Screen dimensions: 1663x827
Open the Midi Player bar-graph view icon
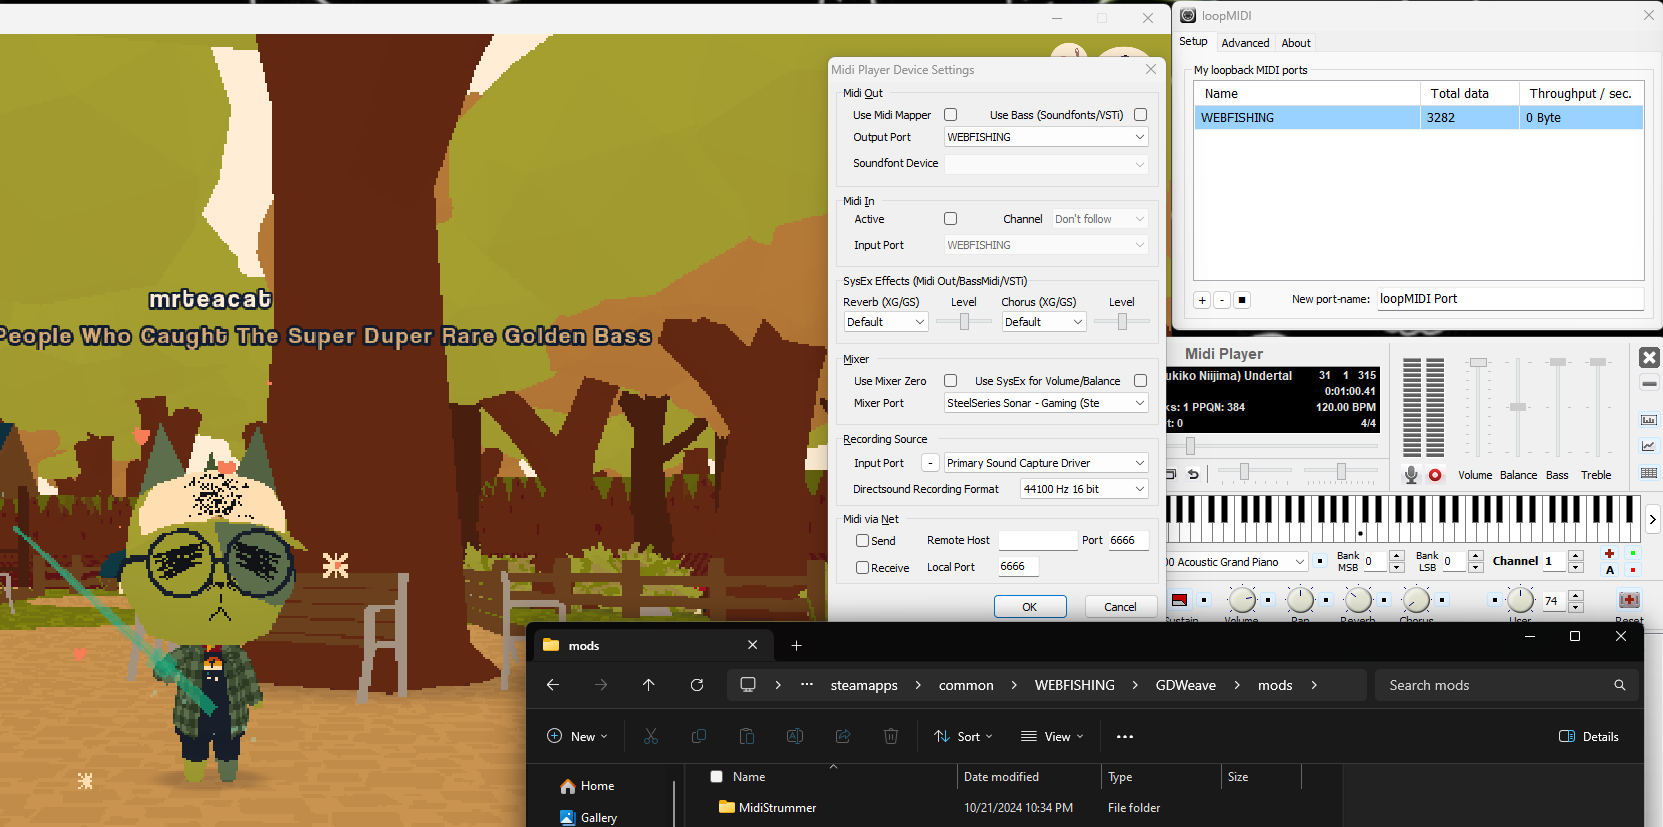(1649, 420)
